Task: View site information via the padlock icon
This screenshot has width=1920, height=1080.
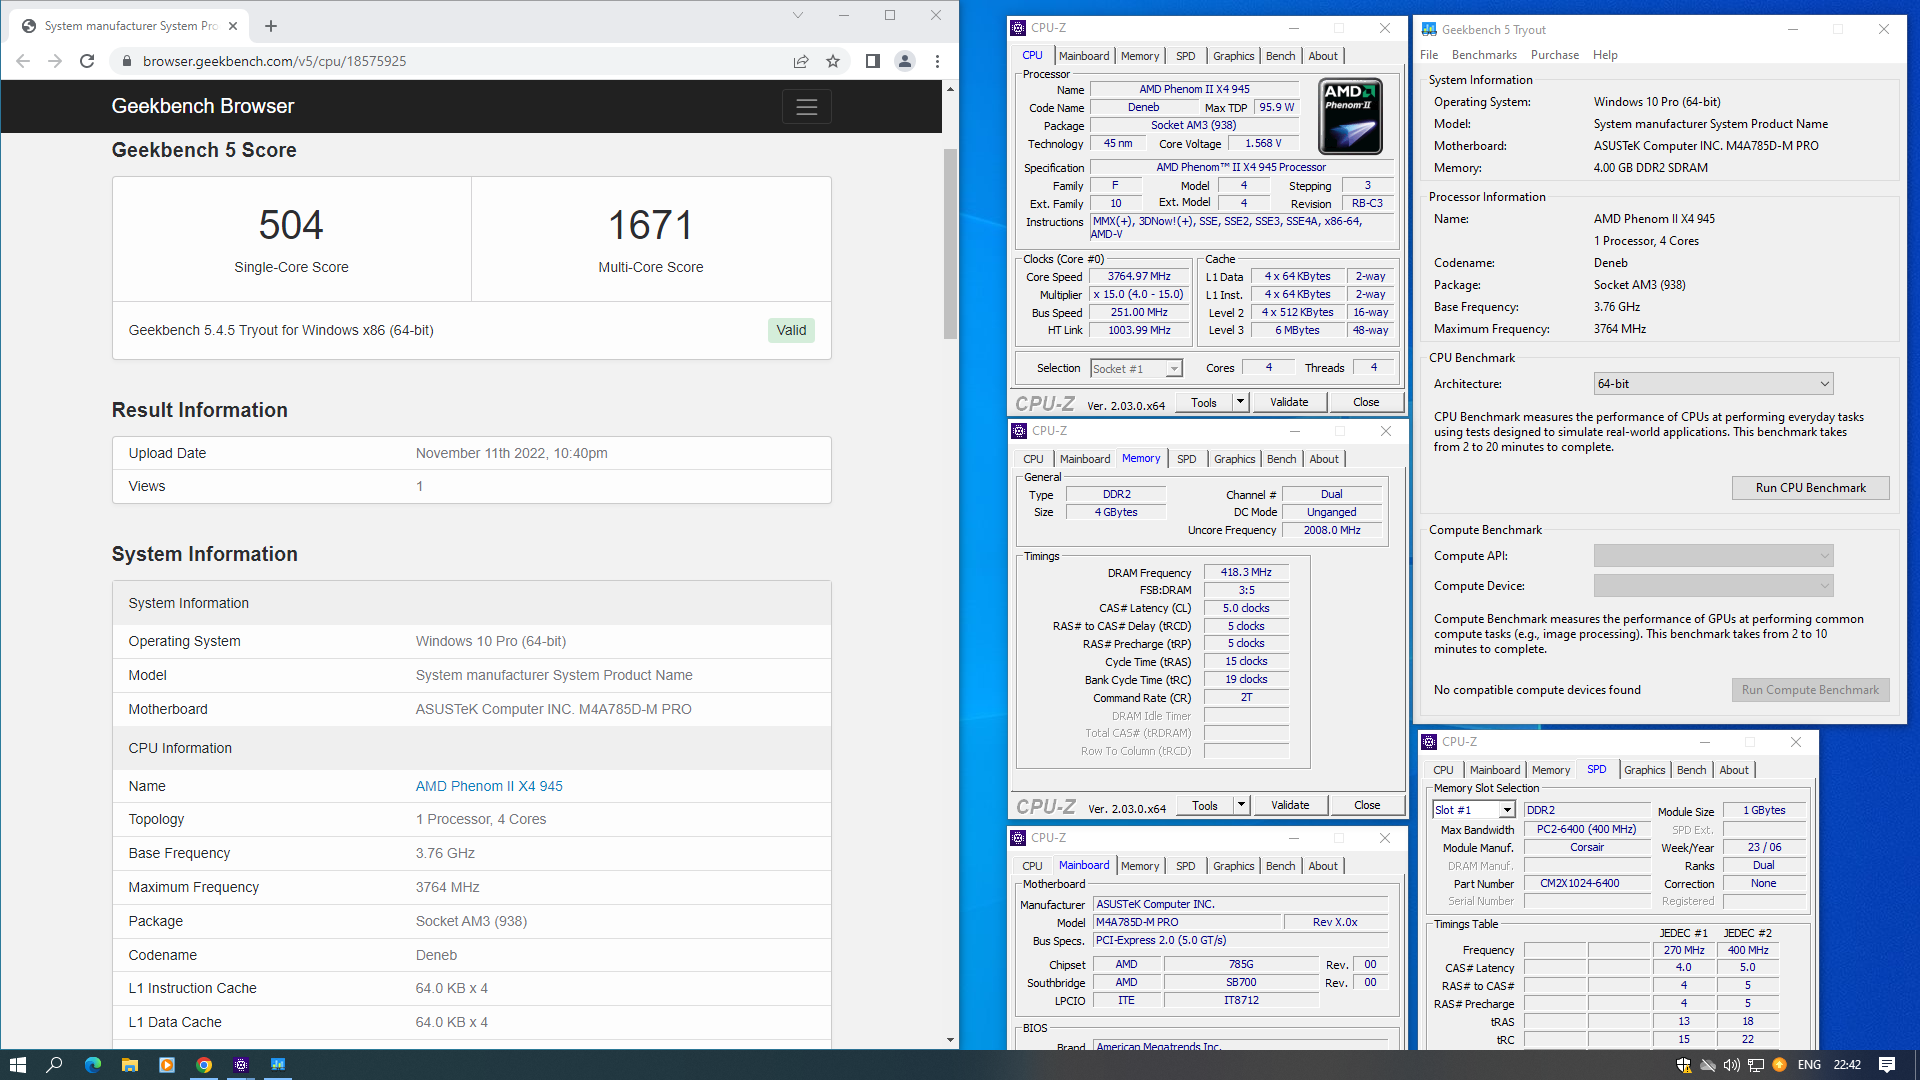Action: [x=126, y=61]
